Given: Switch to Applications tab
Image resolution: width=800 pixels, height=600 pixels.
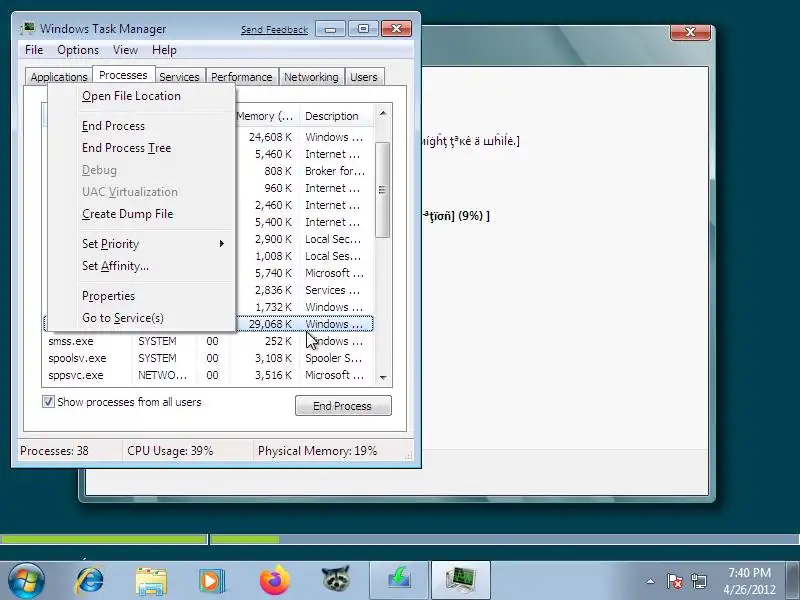Looking at the screenshot, I should coord(59,77).
